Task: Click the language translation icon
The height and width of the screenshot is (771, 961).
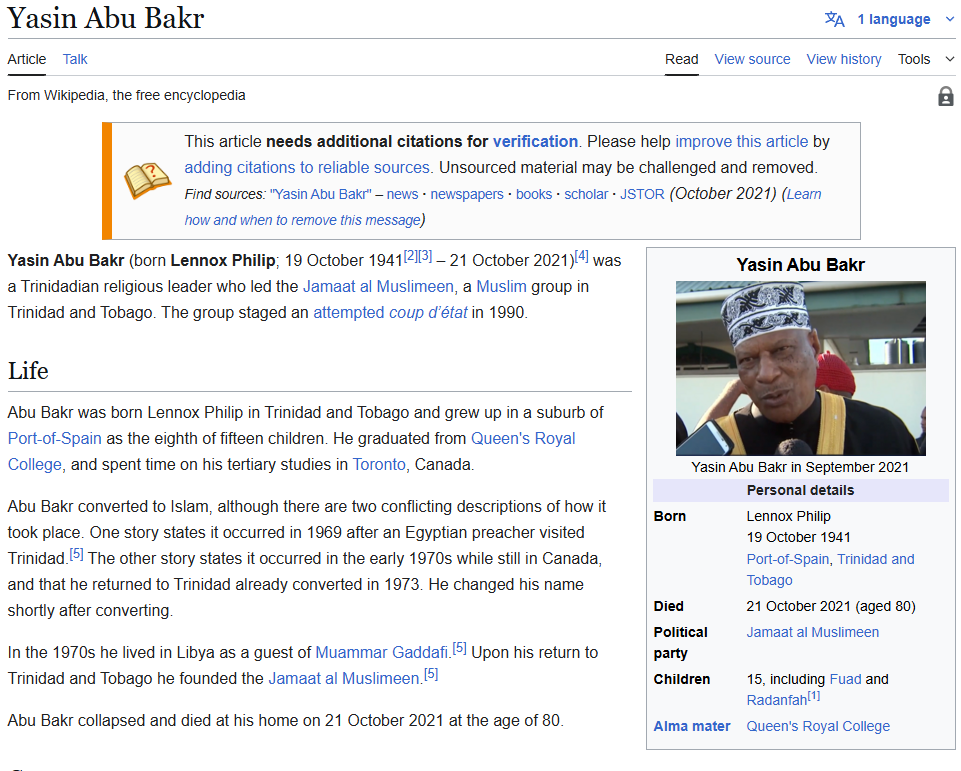Action: (x=834, y=20)
